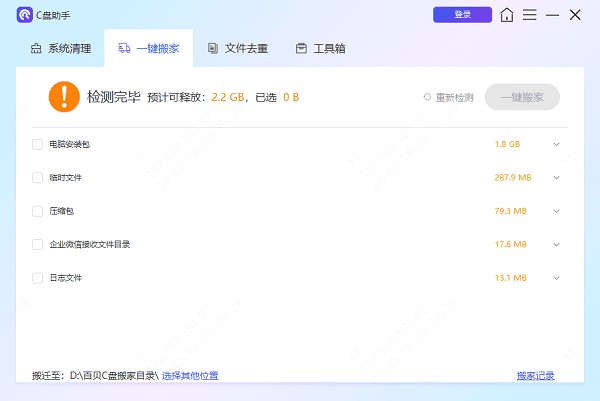Expand the 电脑安装包 row arrow
The width and height of the screenshot is (600, 401).
click(557, 144)
